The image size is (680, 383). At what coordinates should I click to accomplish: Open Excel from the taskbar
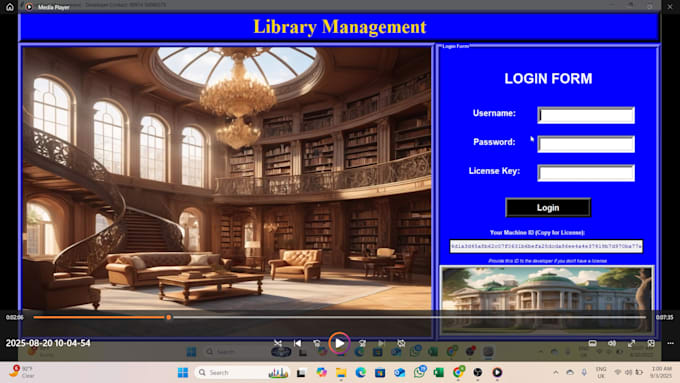tap(438, 373)
